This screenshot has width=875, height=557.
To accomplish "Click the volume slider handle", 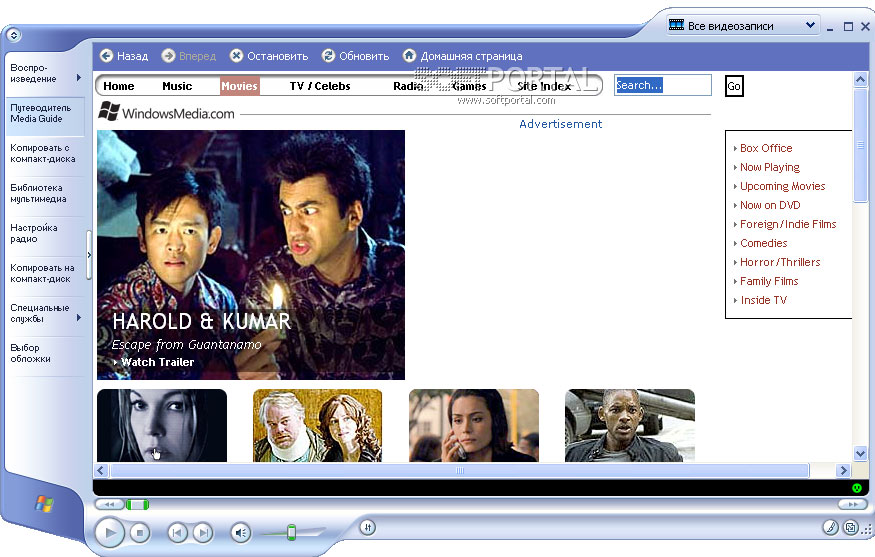I will click(291, 532).
